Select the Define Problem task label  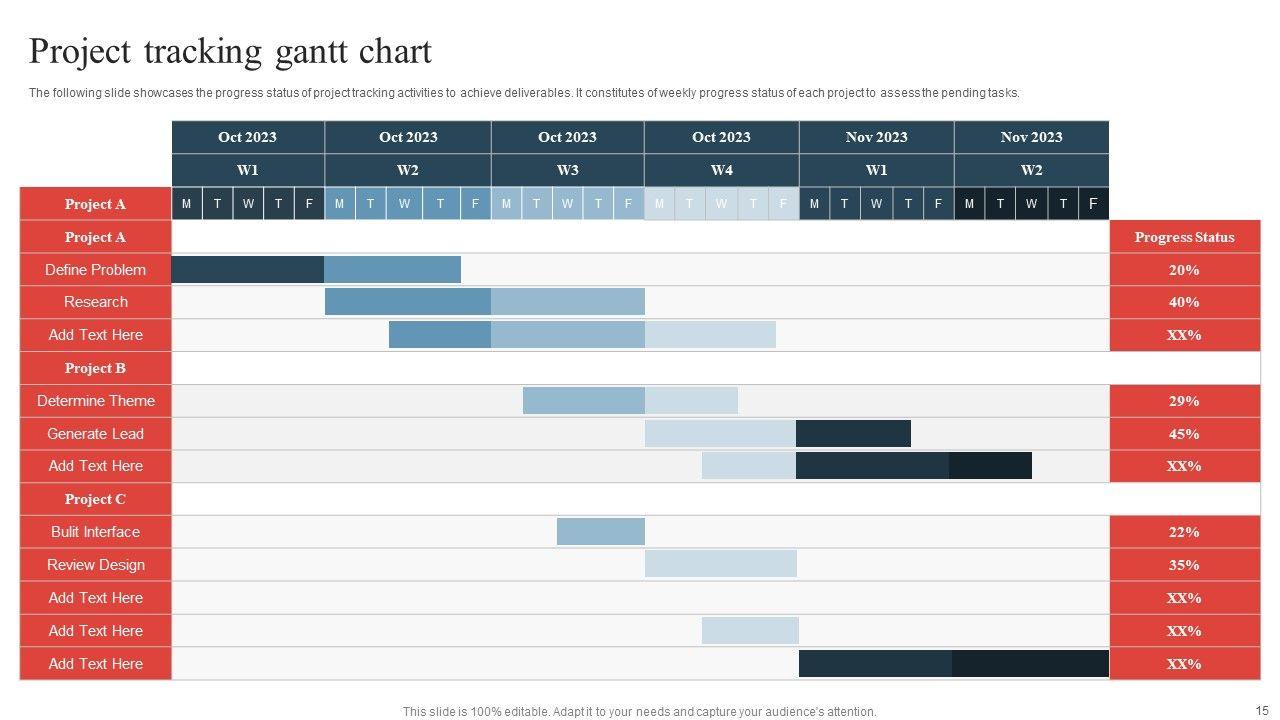pyautogui.click(x=95, y=270)
